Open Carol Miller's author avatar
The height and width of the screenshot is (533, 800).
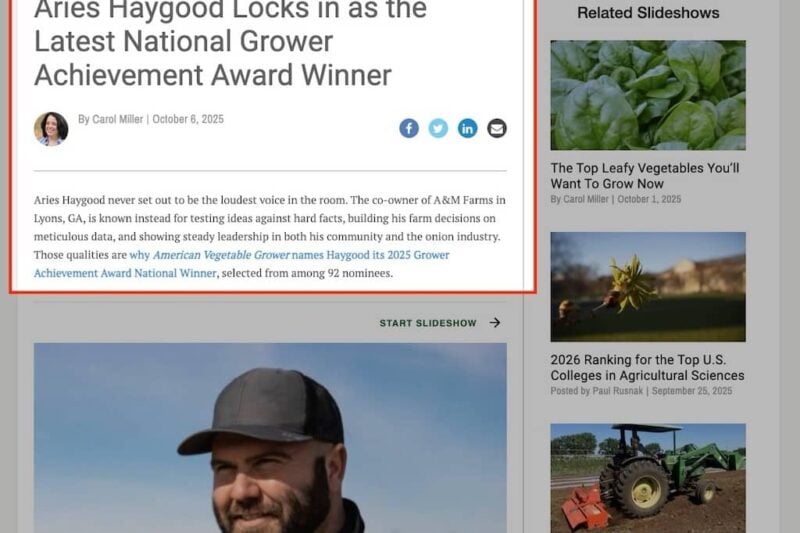click(51, 129)
